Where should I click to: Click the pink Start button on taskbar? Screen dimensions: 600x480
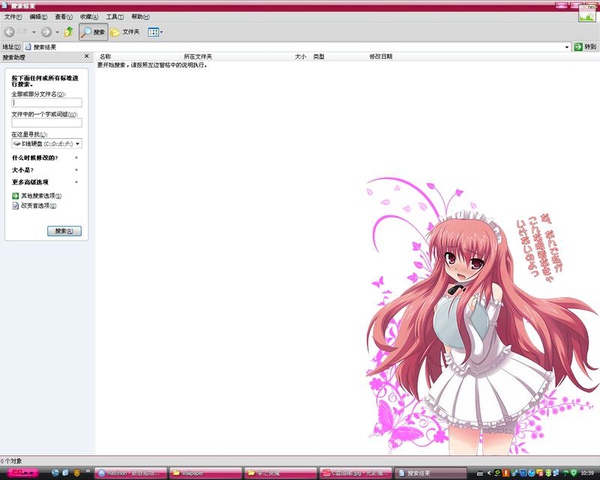click(x=22, y=473)
